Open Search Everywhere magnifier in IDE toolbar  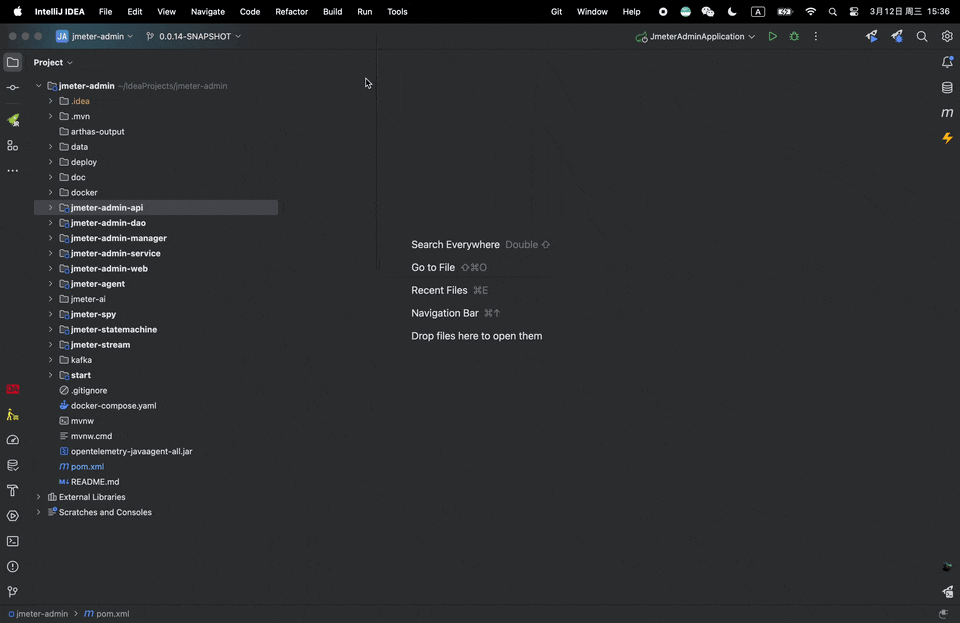click(921, 37)
